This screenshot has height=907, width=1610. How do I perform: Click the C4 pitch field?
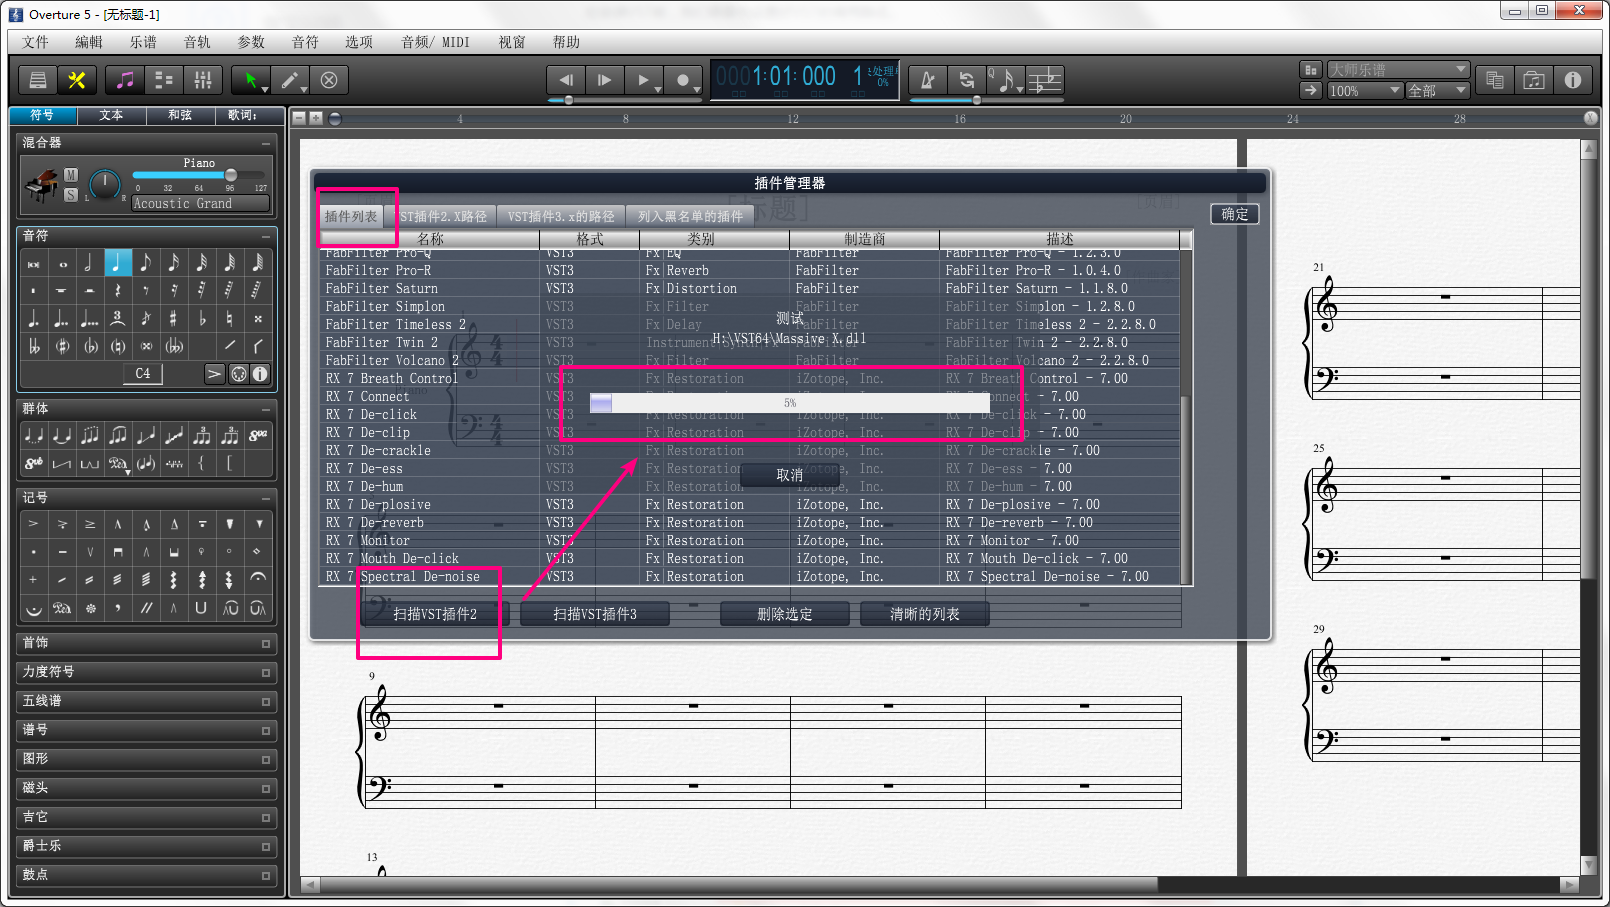[143, 373]
